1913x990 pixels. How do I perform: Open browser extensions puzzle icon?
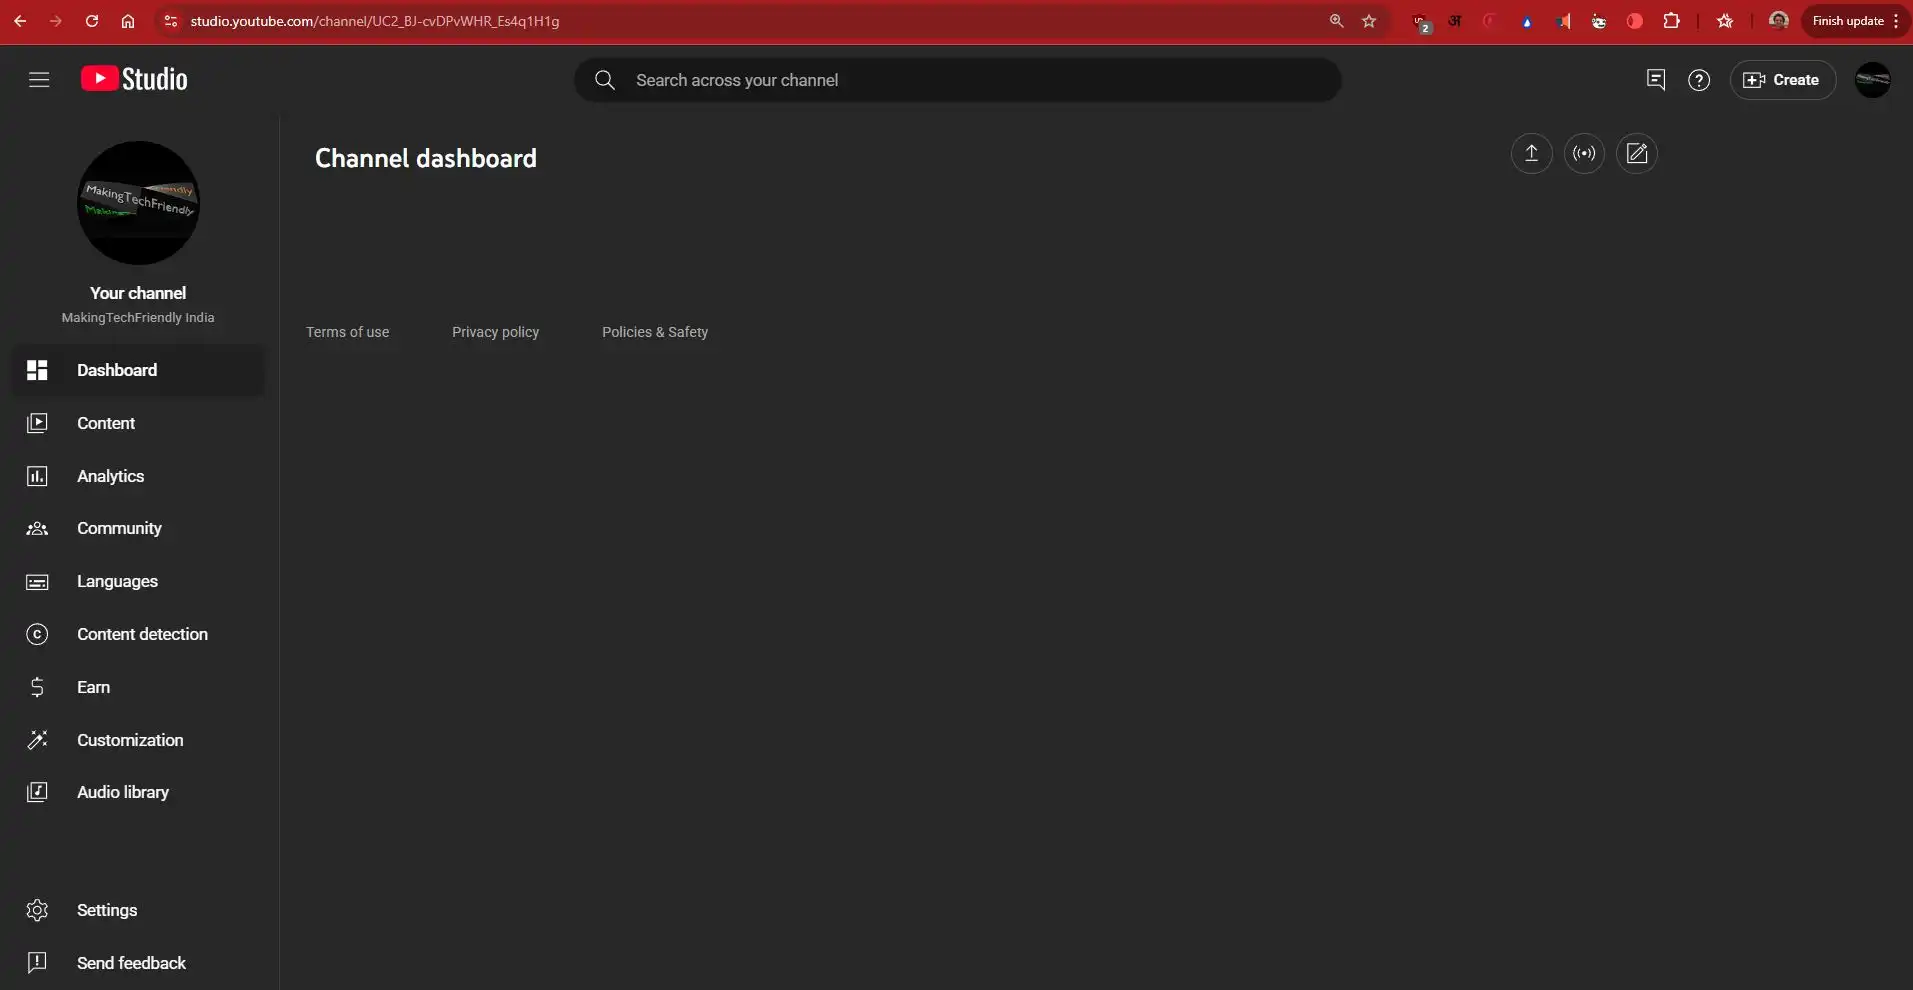tap(1671, 21)
